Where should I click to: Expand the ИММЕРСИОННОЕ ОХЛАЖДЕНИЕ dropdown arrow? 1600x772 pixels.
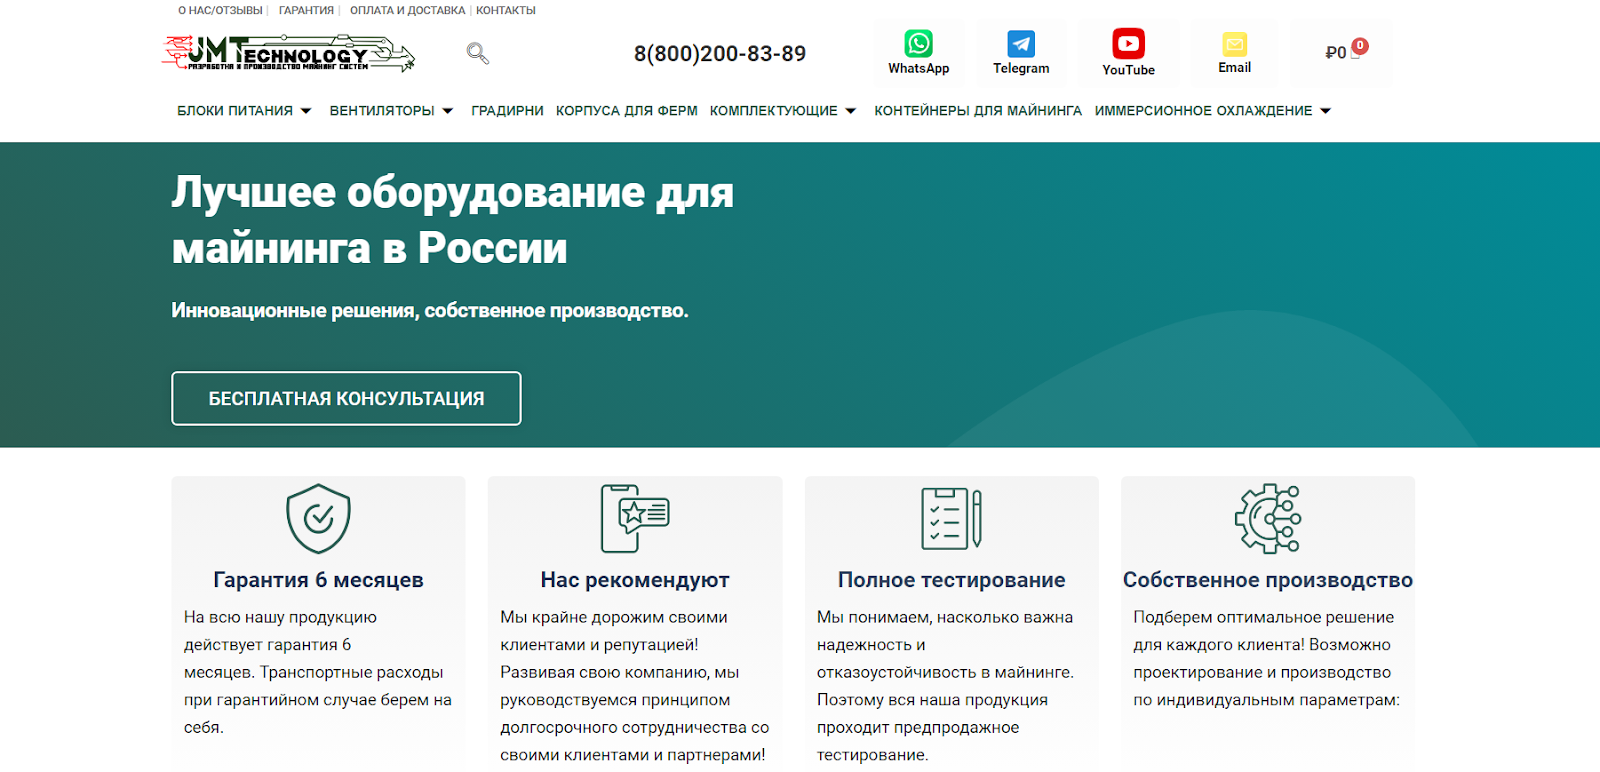point(1326,111)
